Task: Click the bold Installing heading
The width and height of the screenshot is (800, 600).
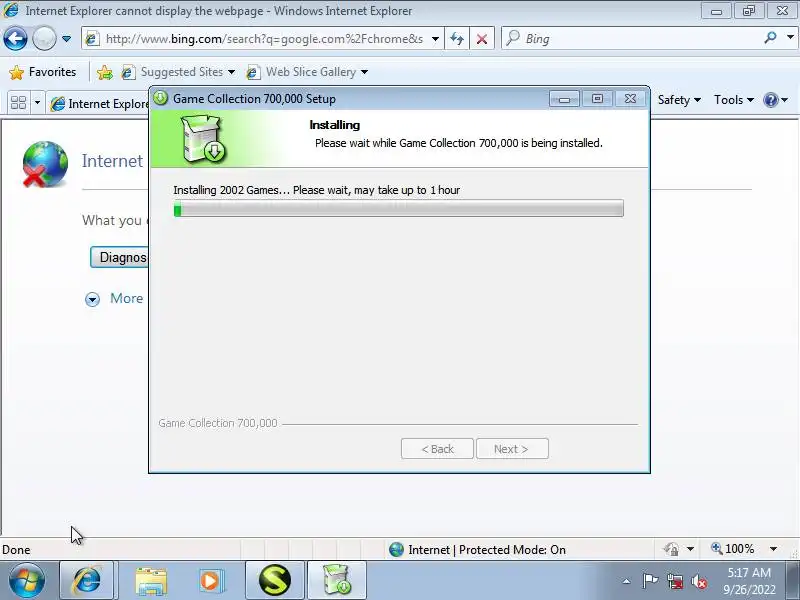Action: pos(335,125)
